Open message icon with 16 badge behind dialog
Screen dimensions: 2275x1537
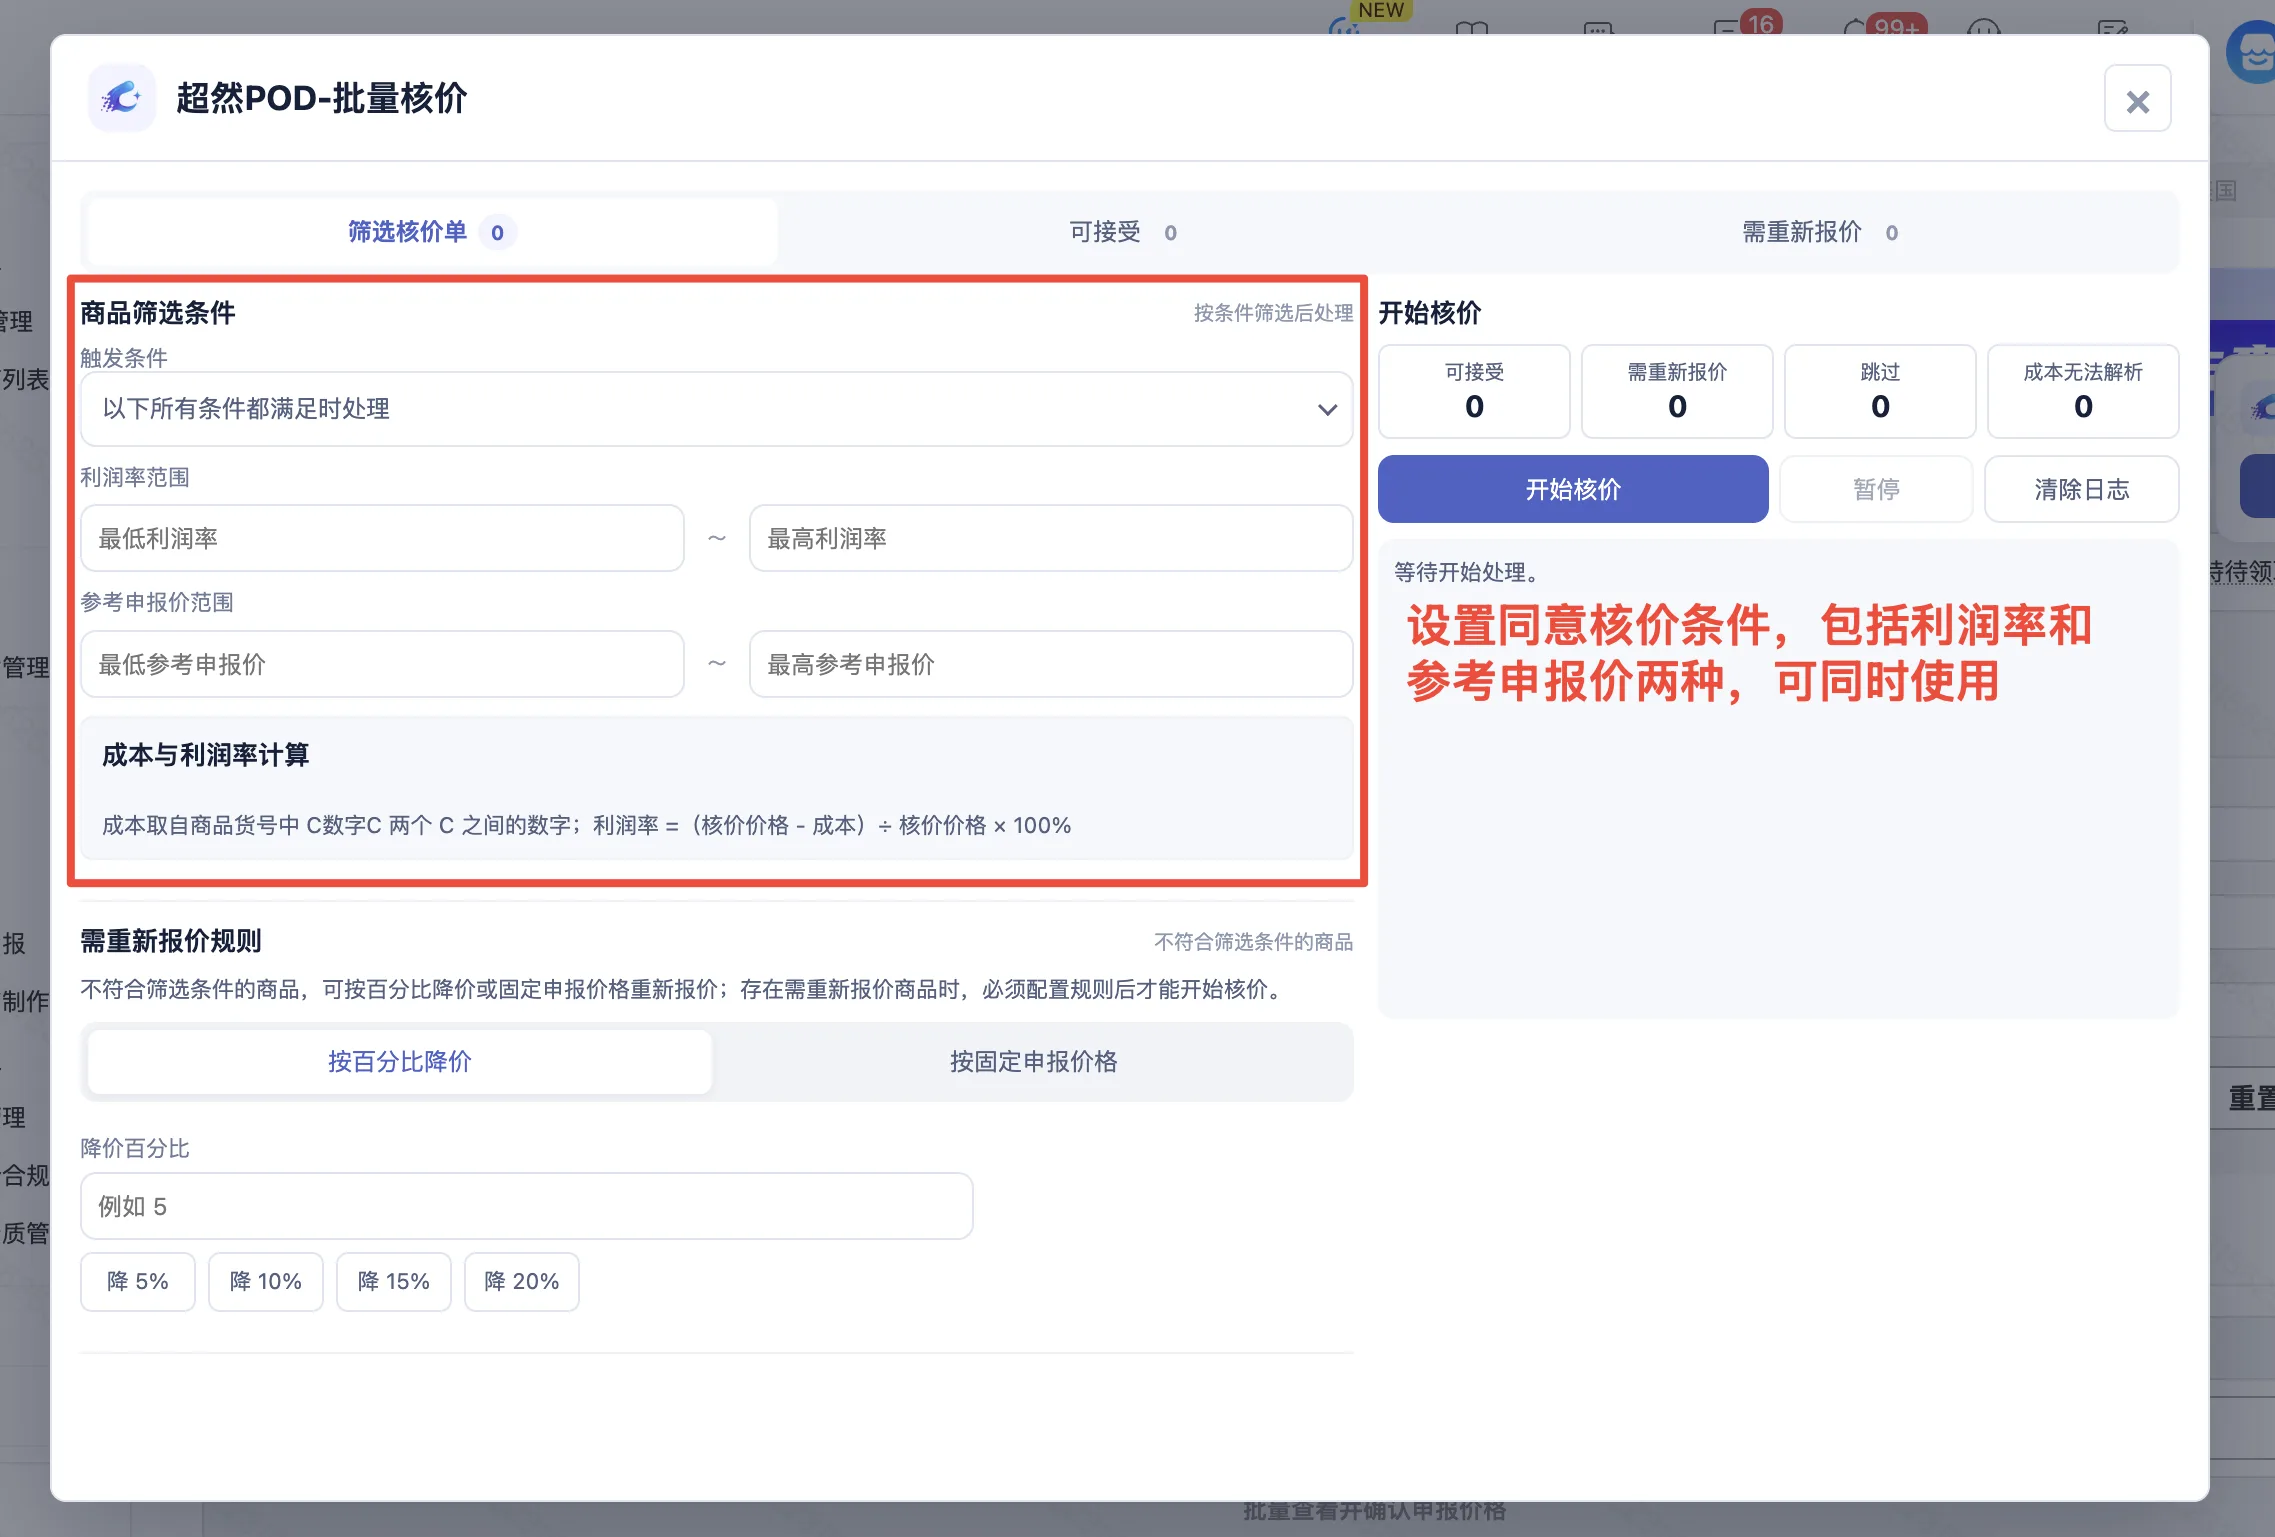pos(1748,23)
